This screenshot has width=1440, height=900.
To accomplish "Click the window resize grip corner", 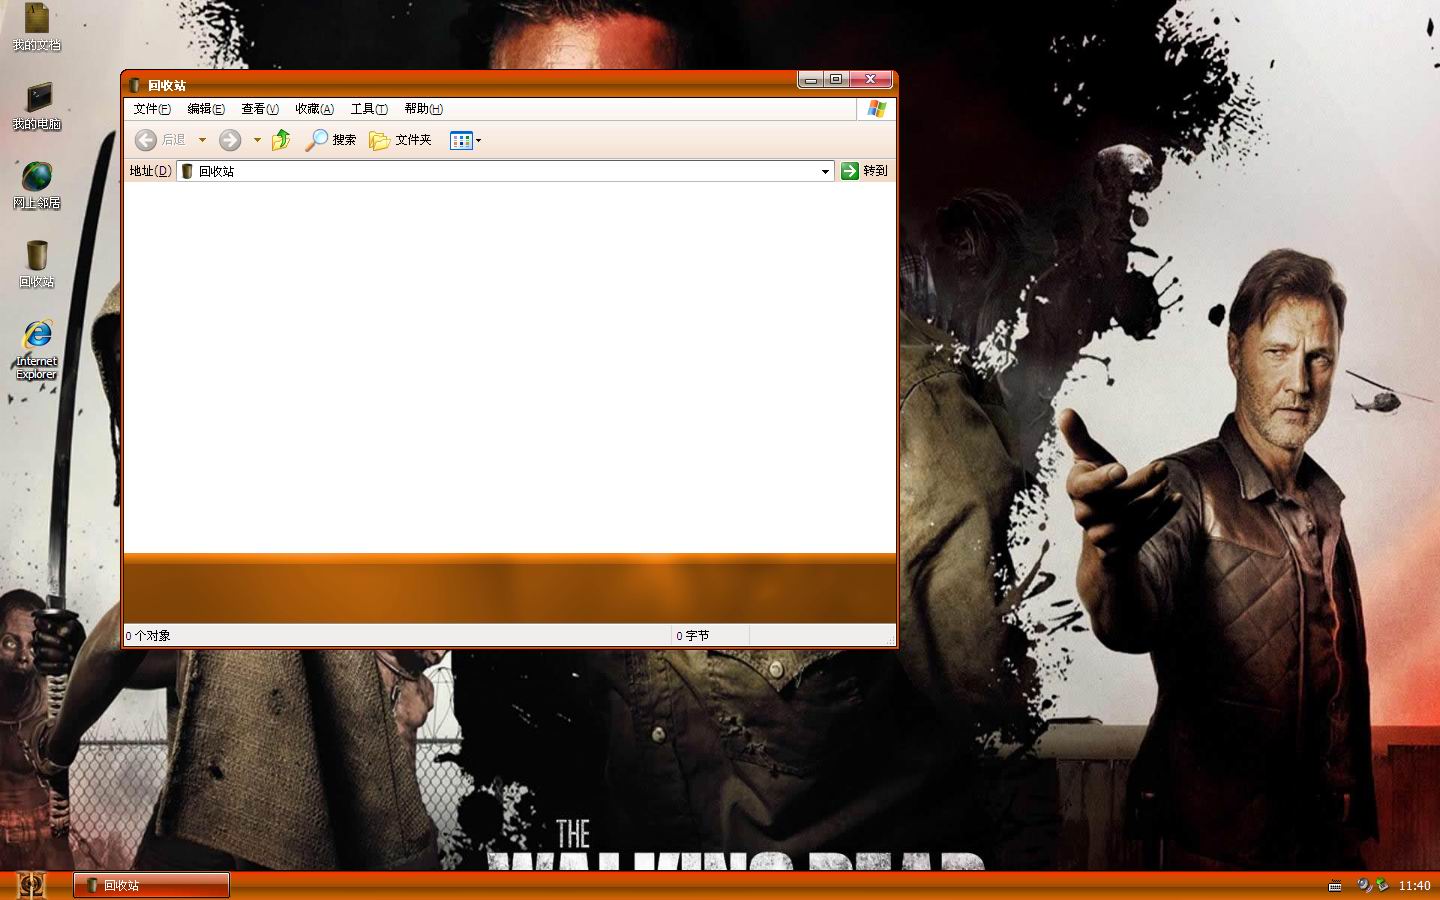I will pyautogui.click(x=889, y=639).
